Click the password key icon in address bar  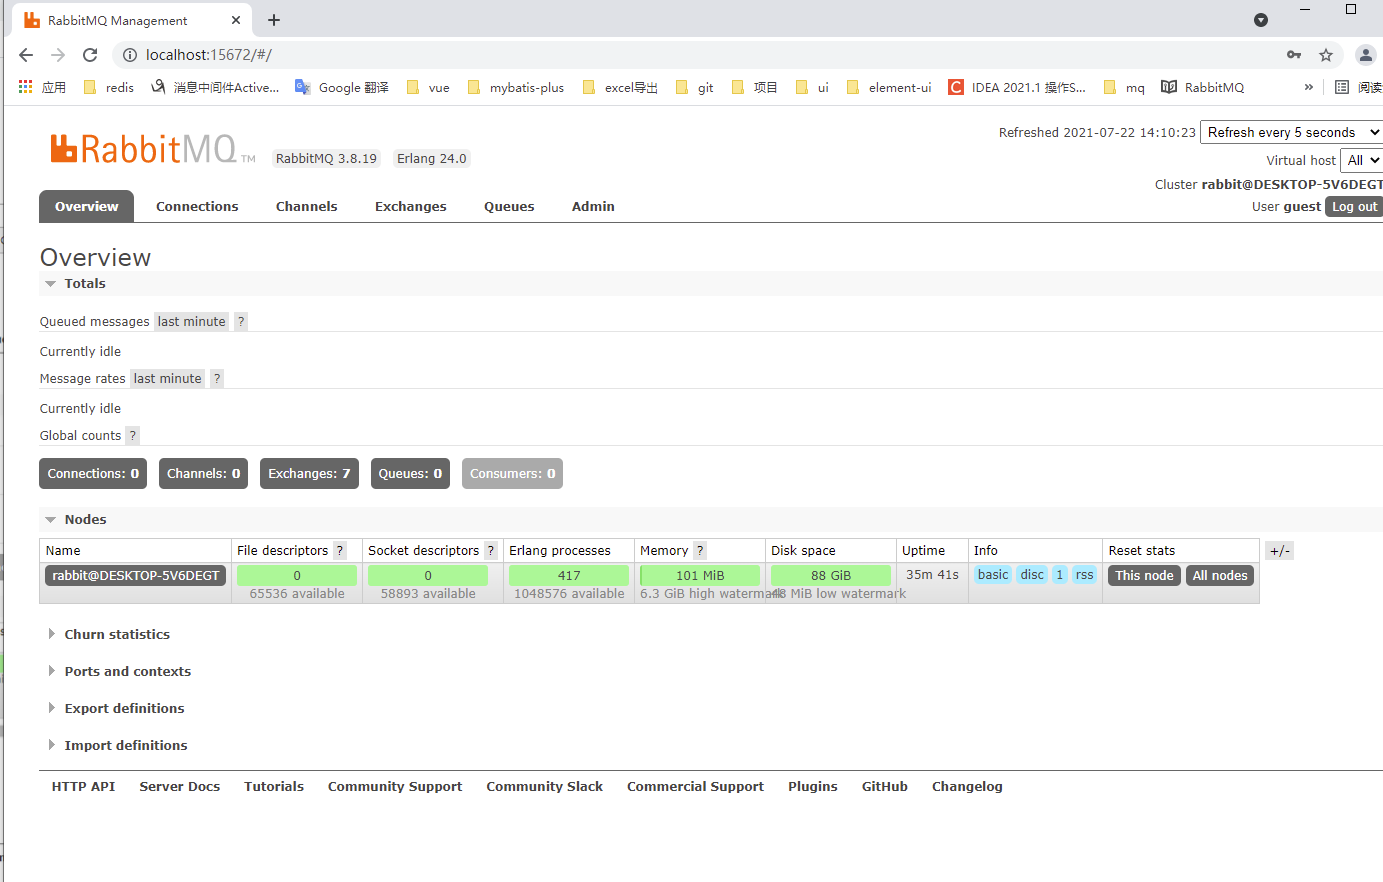1294,55
